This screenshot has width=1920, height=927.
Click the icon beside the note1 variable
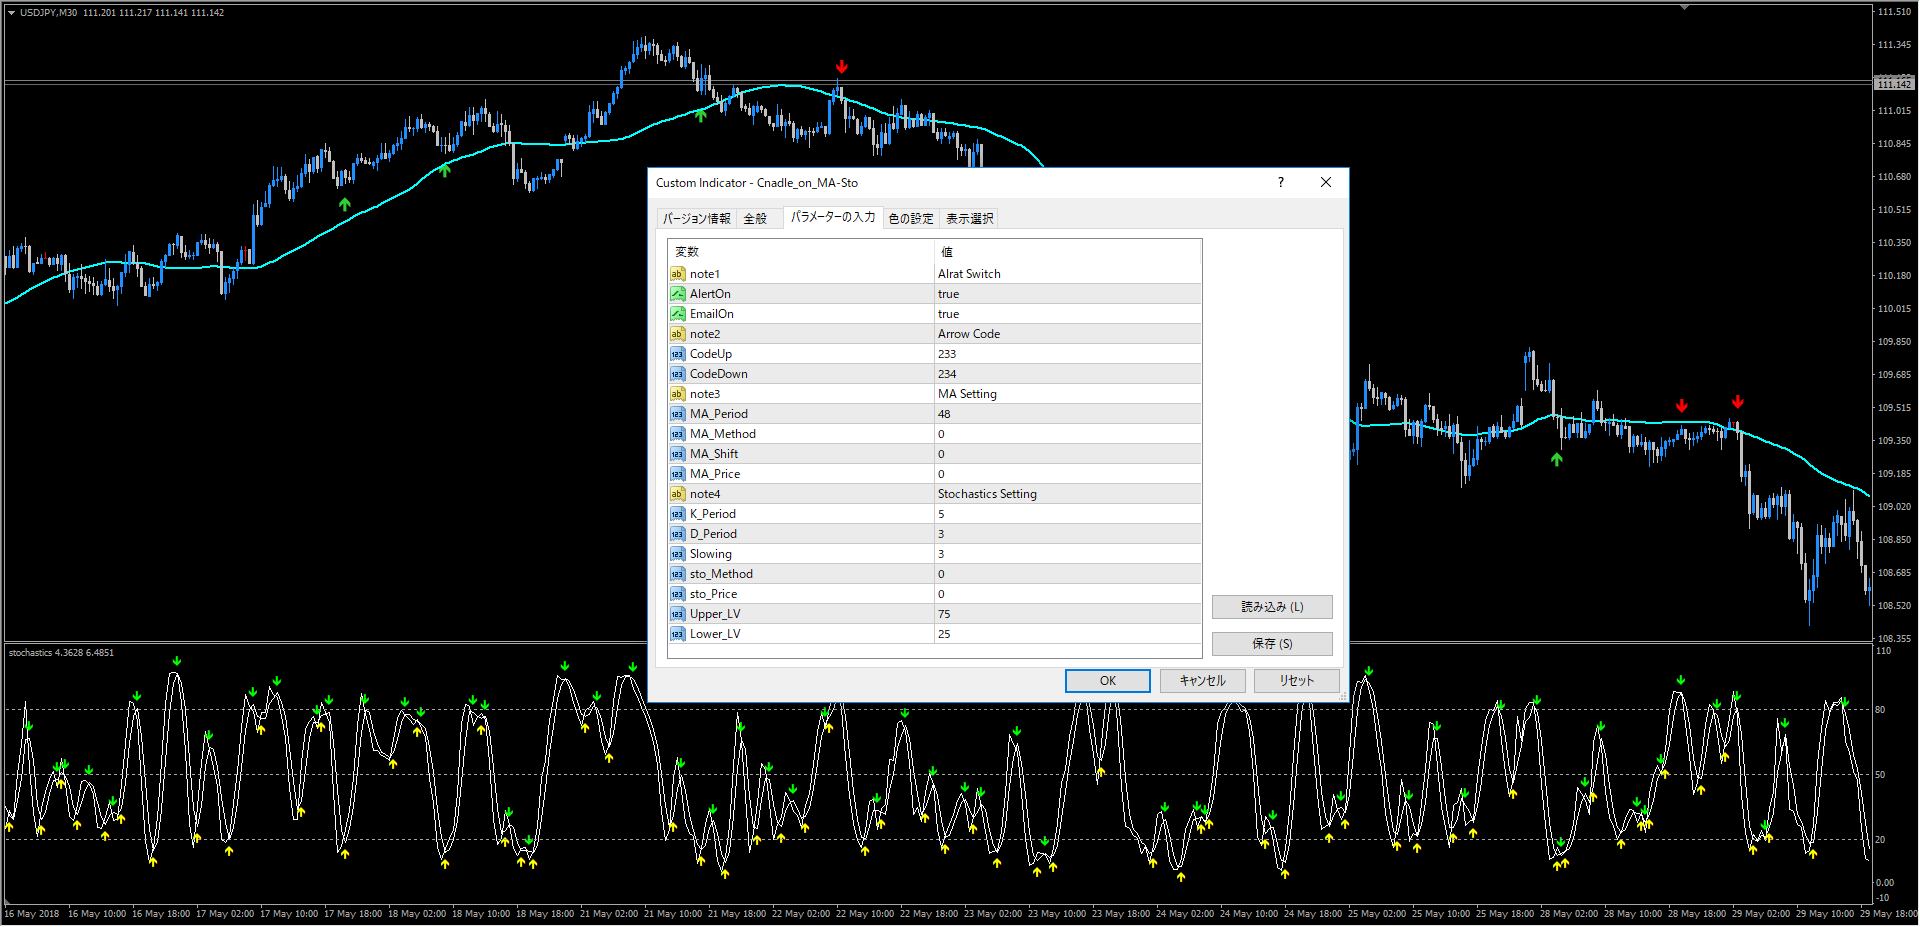677,274
